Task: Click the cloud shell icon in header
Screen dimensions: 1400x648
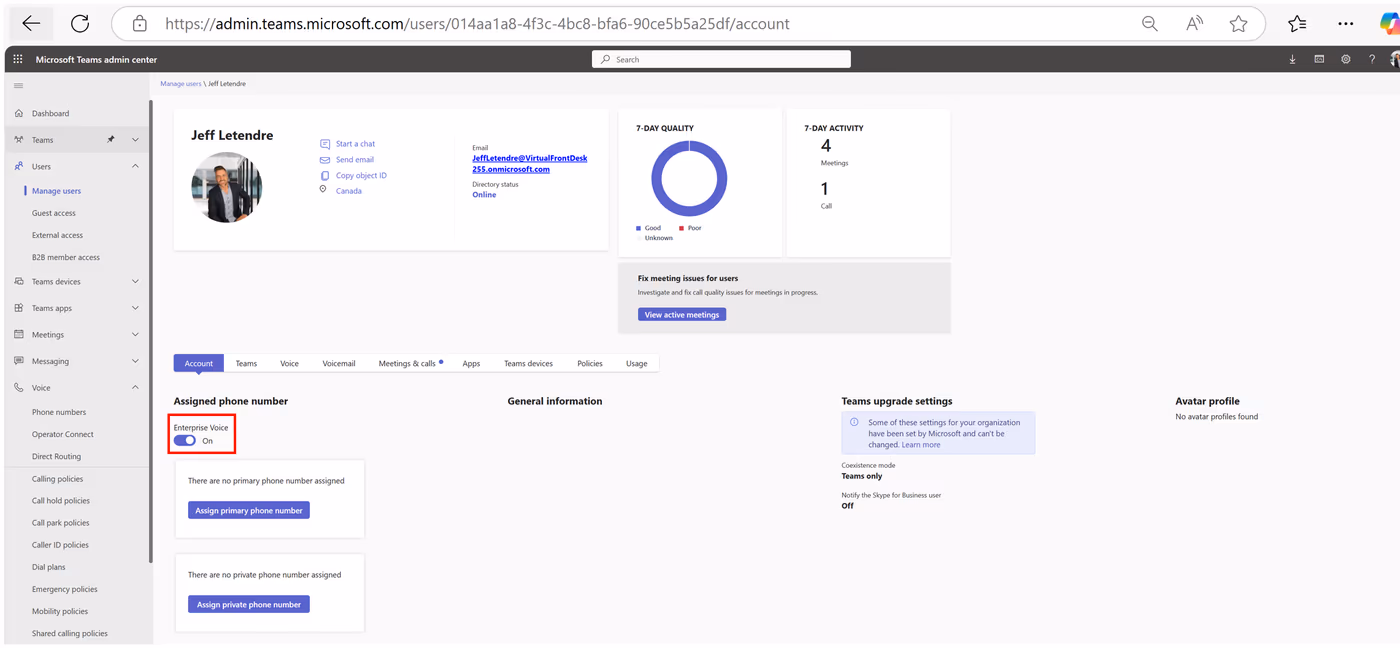Action: (x=1319, y=59)
